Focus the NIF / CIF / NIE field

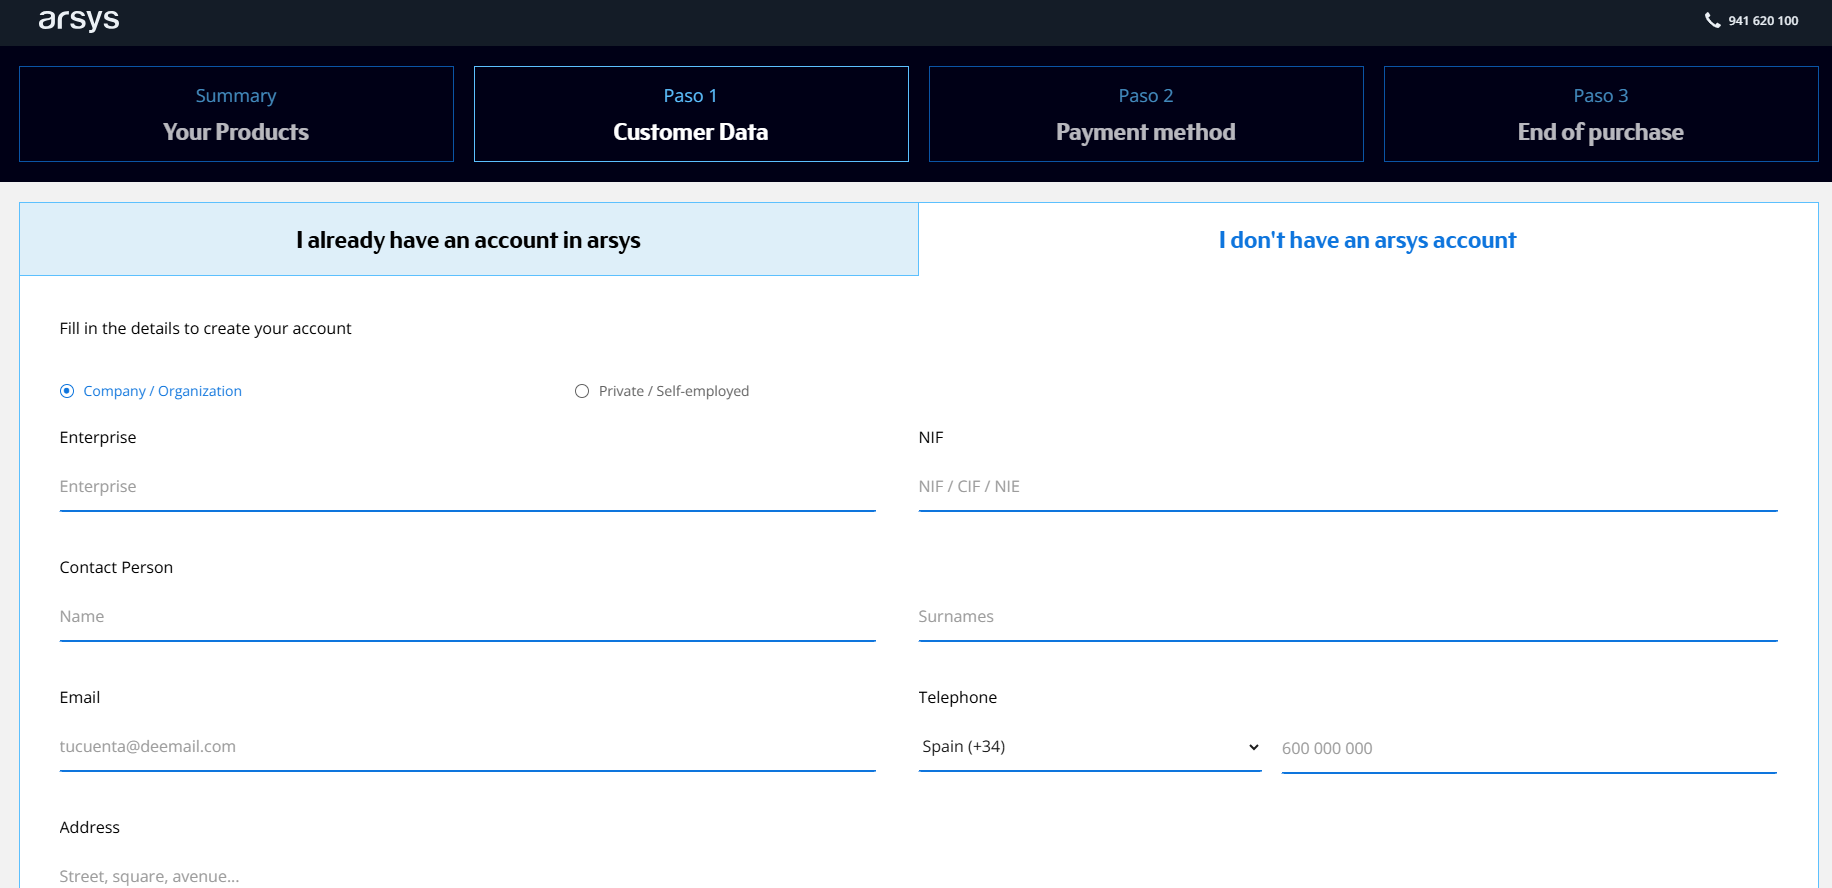pyautogui.click(x=1348, y=487)
